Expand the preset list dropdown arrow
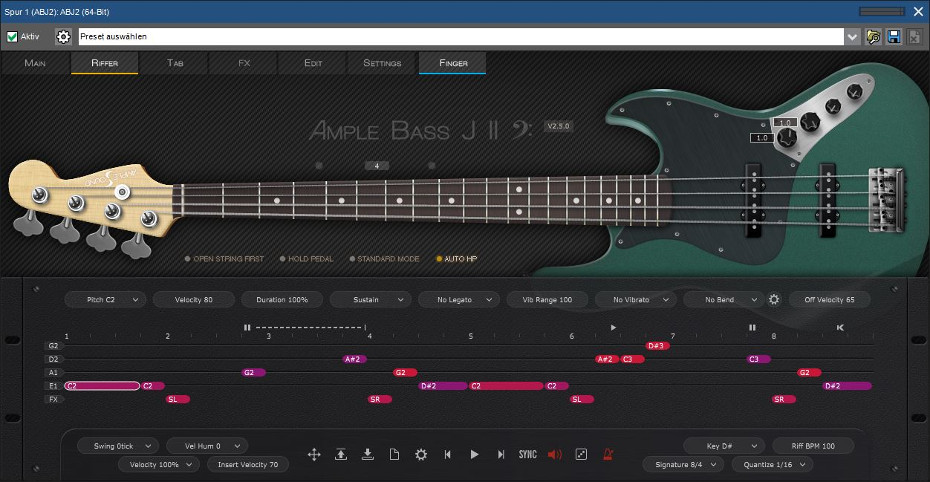The image size is (930, 482). point(852,37)
